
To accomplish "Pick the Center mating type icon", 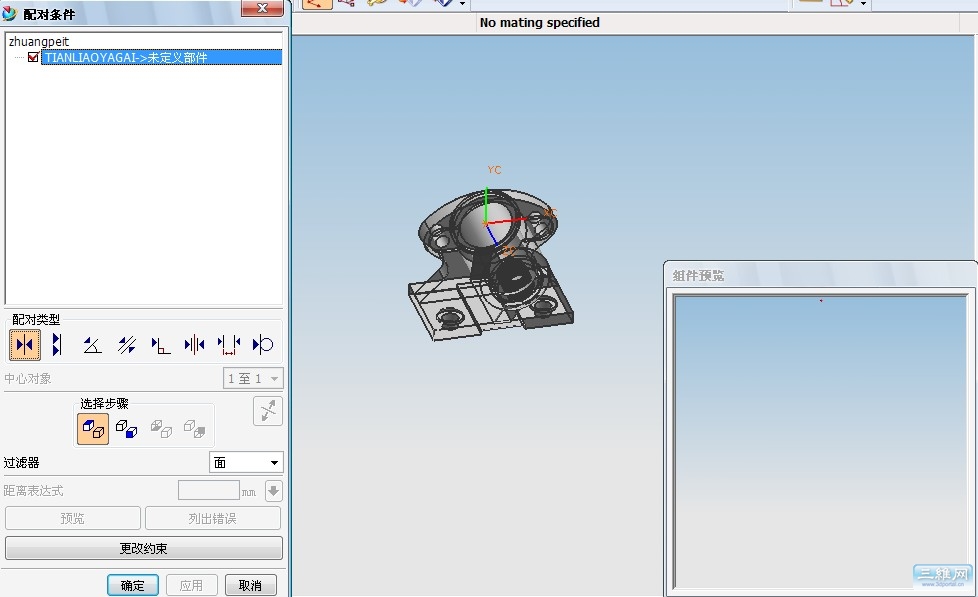I will (195, 344).
